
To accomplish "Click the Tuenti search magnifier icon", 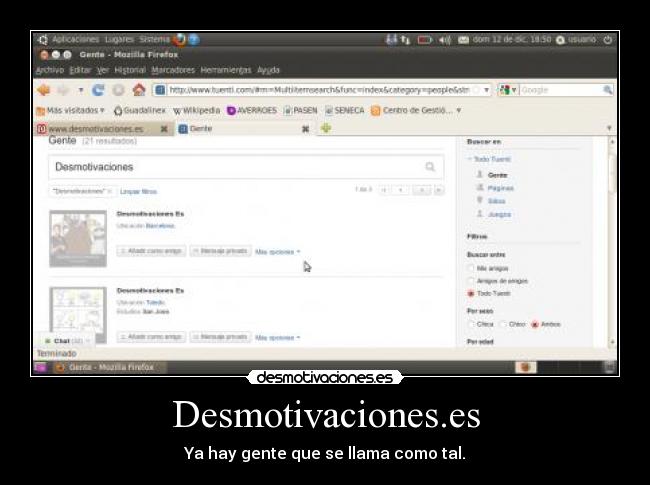I will pyautogui.click(x=430, y=167).
